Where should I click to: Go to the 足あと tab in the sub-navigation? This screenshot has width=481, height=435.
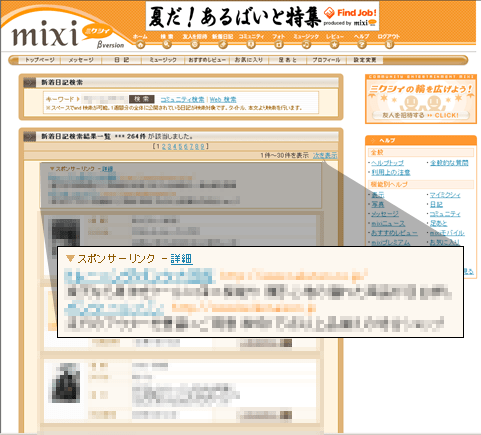click(x=287, y=60)
